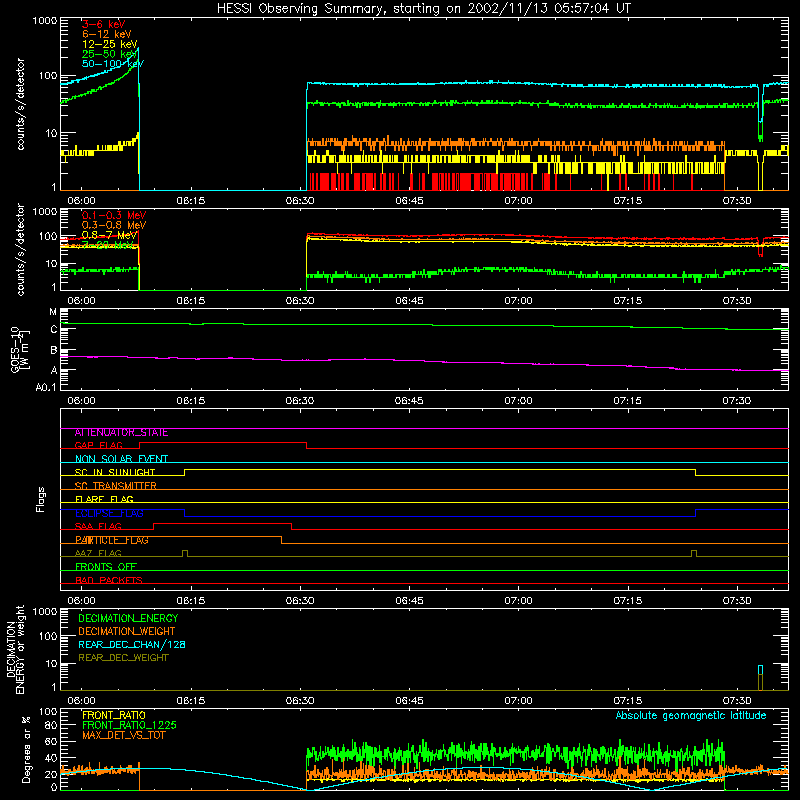Viewport: 800px width, 800px height.
Task: Select the AAZ_FLAG label
Action: (98, 553)
